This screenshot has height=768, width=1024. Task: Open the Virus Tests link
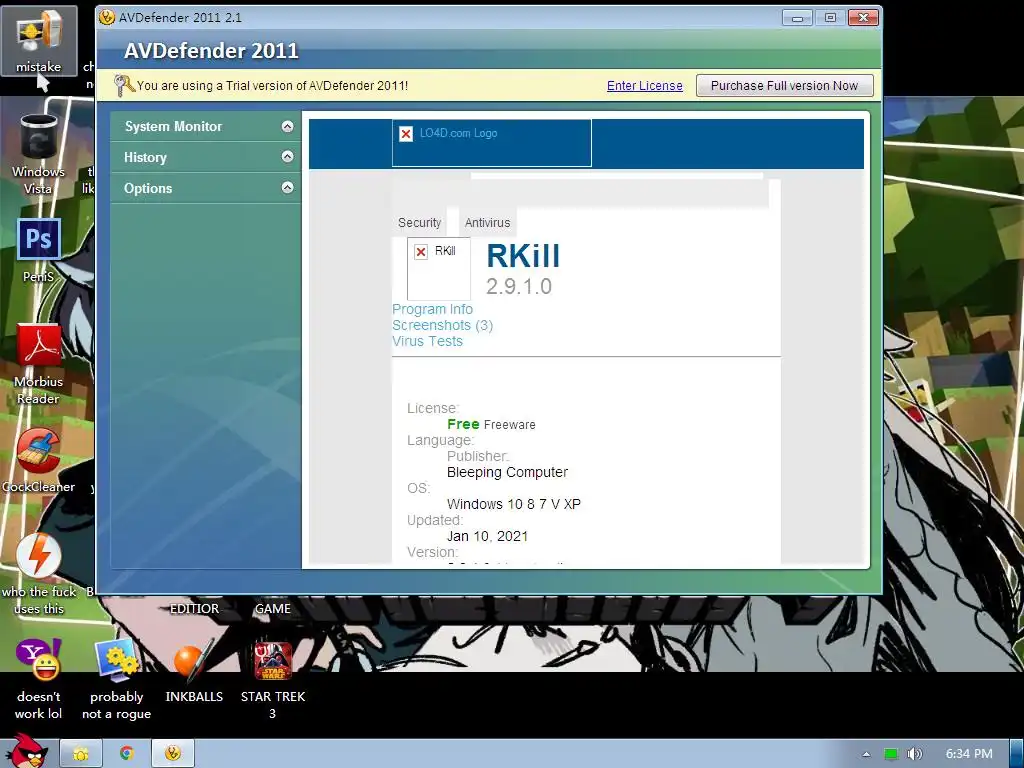click(x=427, y=341)
